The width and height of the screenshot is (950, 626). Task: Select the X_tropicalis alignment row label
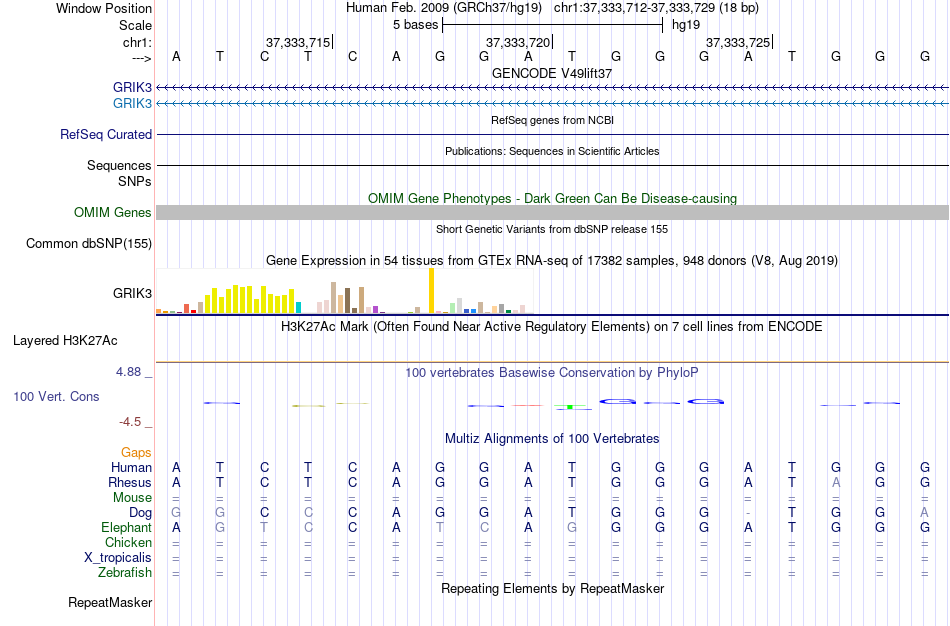[x=118, y=558]
